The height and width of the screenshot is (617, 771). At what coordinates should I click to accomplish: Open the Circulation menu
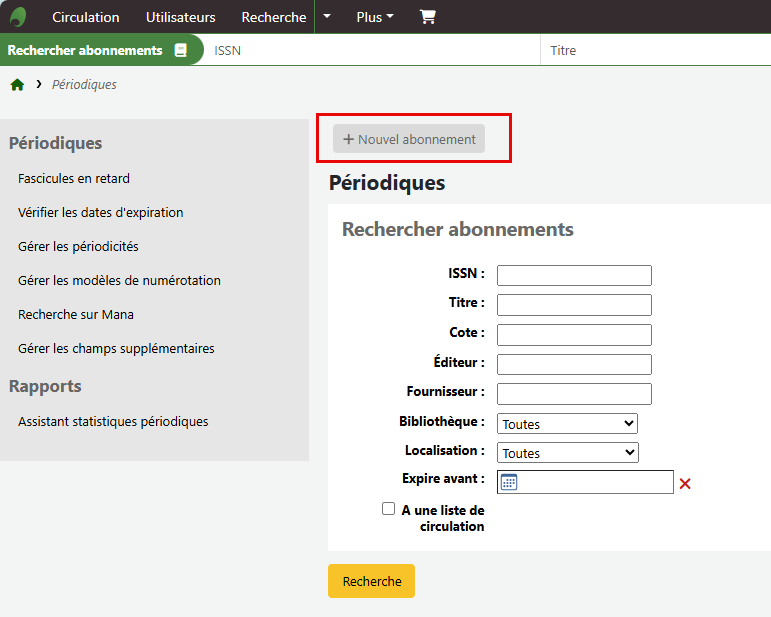tap(85, 17)
